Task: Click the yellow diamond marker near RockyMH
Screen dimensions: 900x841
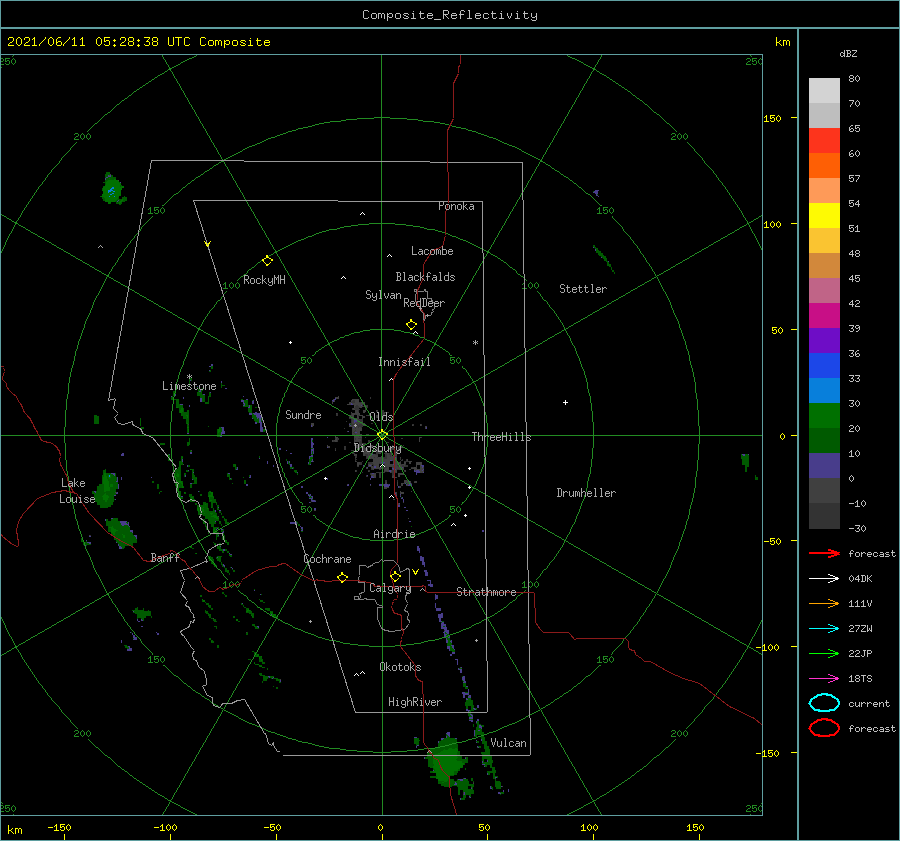Action: point(267,261)
